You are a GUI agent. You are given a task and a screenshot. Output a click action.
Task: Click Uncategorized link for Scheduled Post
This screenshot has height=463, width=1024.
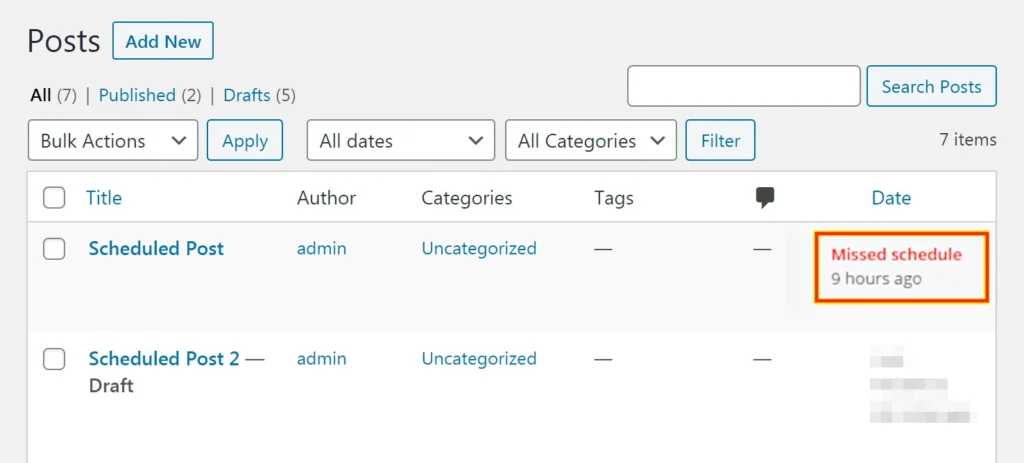click(x=479, y=248)
